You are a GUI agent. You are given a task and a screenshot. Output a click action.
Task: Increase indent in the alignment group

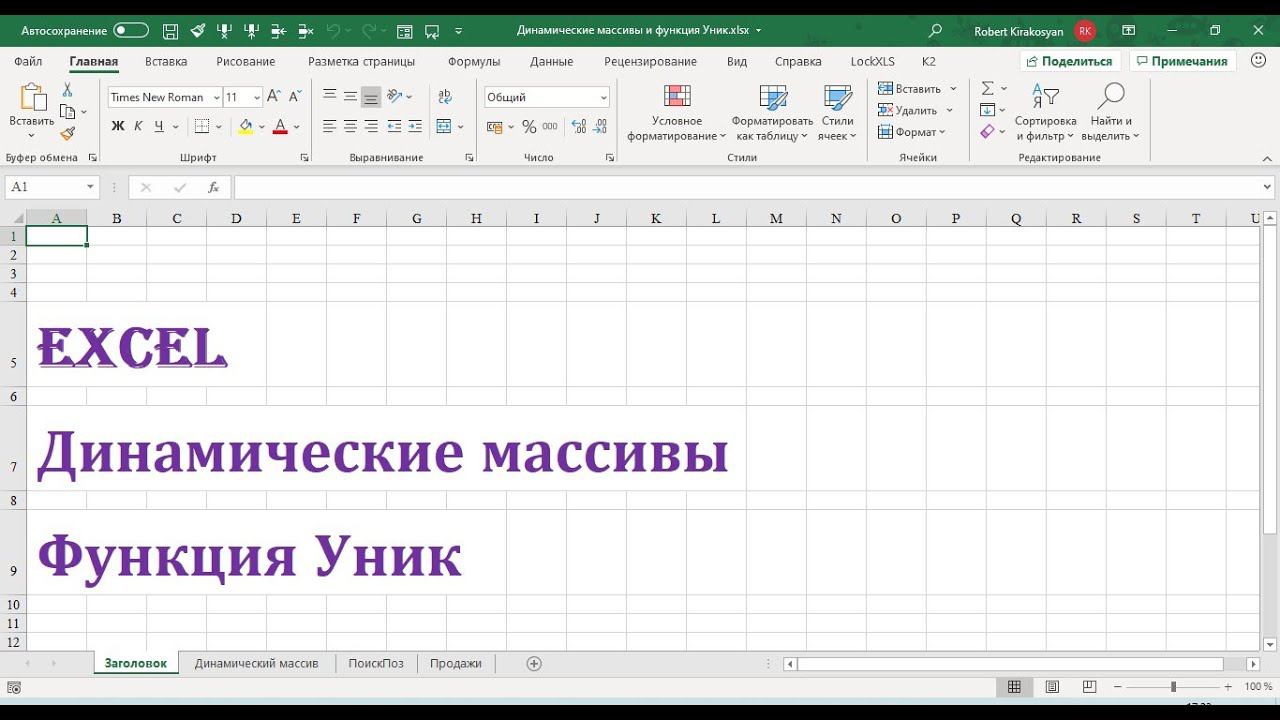coord(415,126)
